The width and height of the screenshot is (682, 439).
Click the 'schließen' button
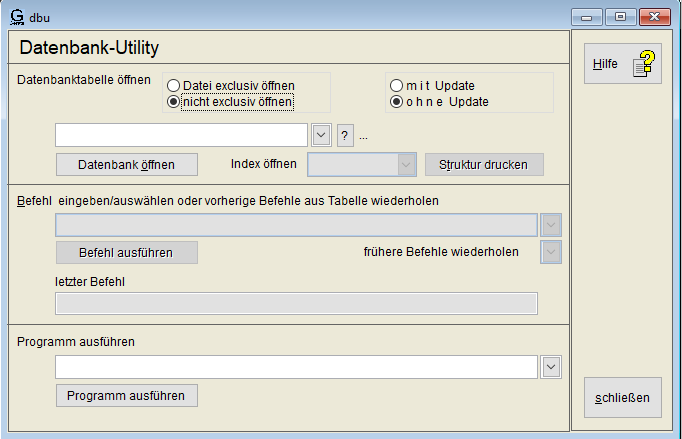[622, 398]
